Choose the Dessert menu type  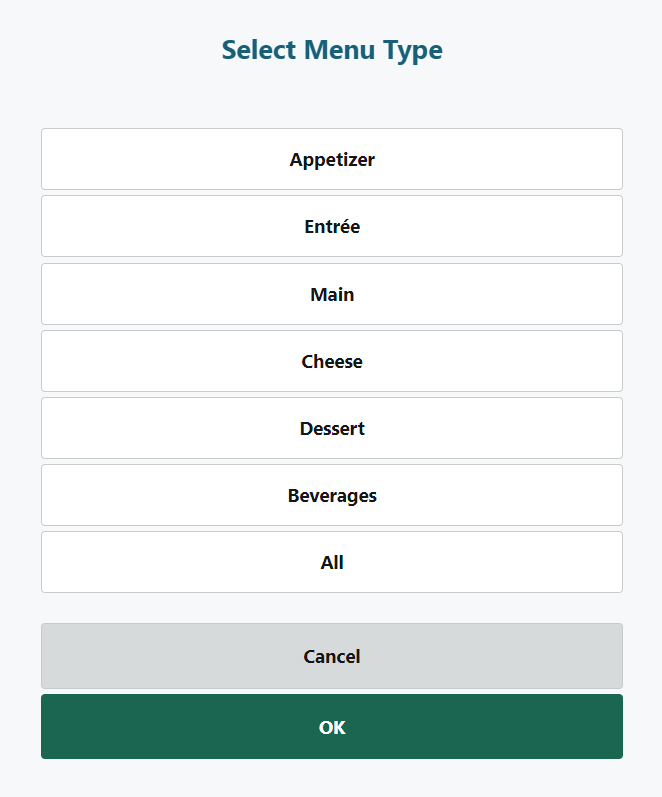(332, 428)
